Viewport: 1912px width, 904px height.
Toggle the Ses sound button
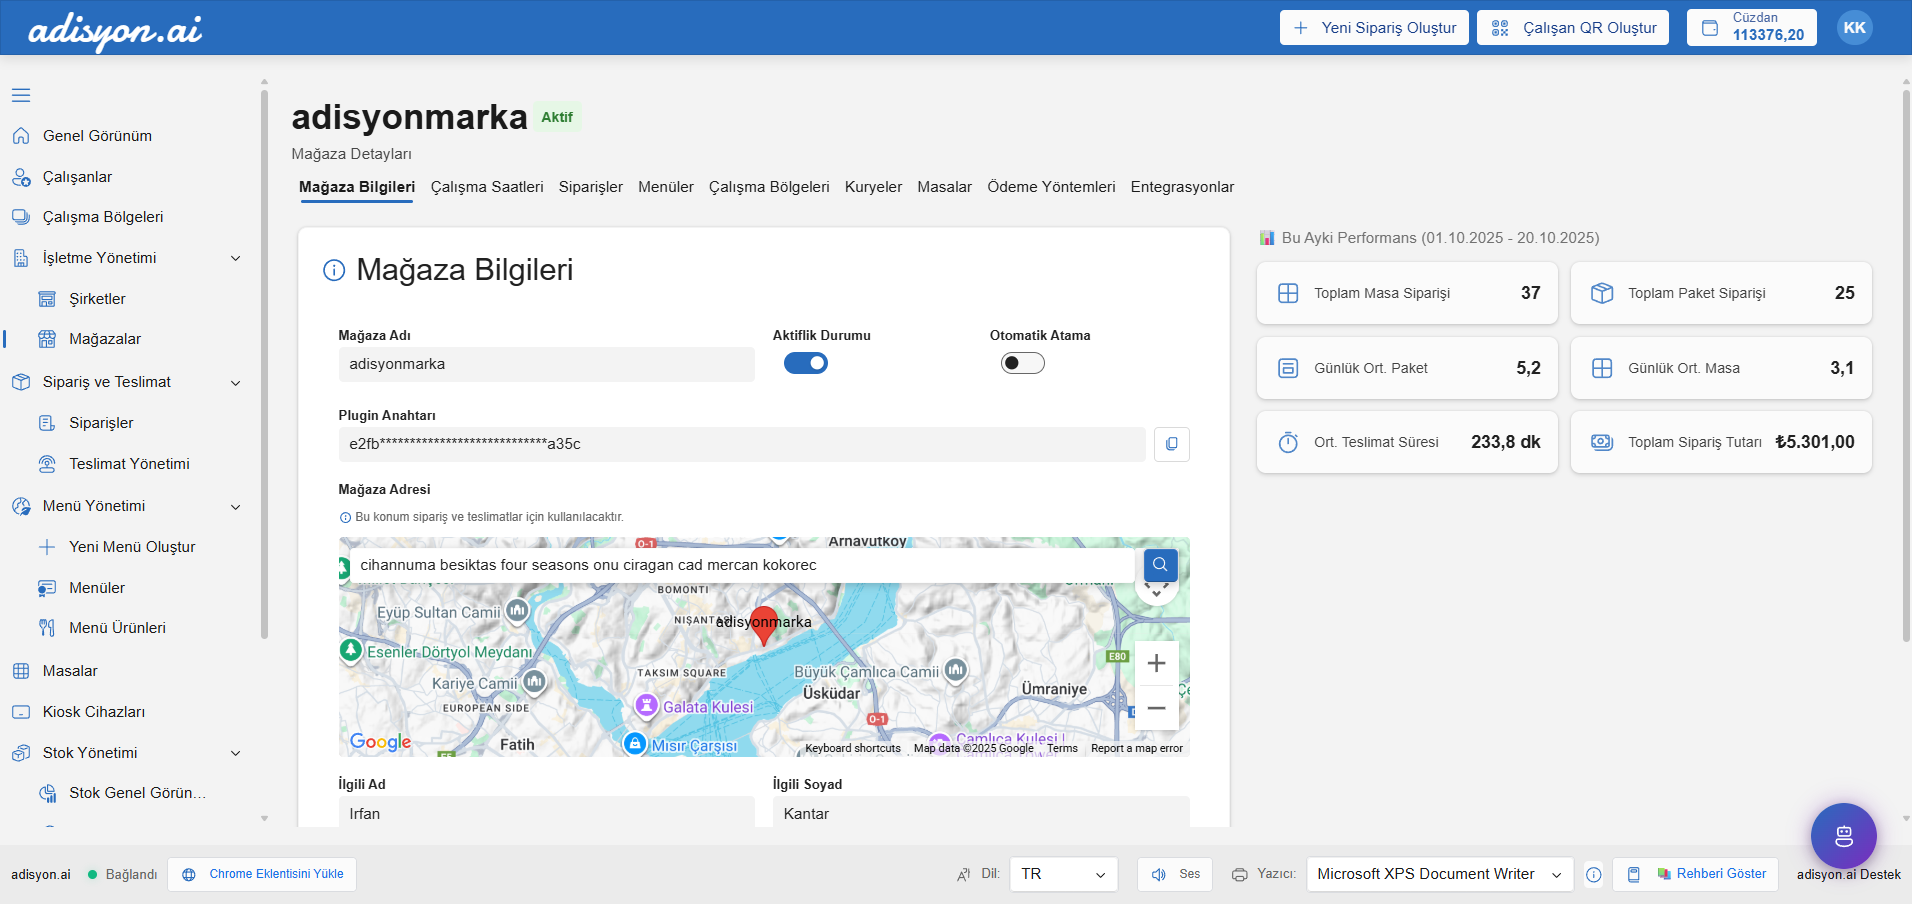click(x=1175, y=874)
